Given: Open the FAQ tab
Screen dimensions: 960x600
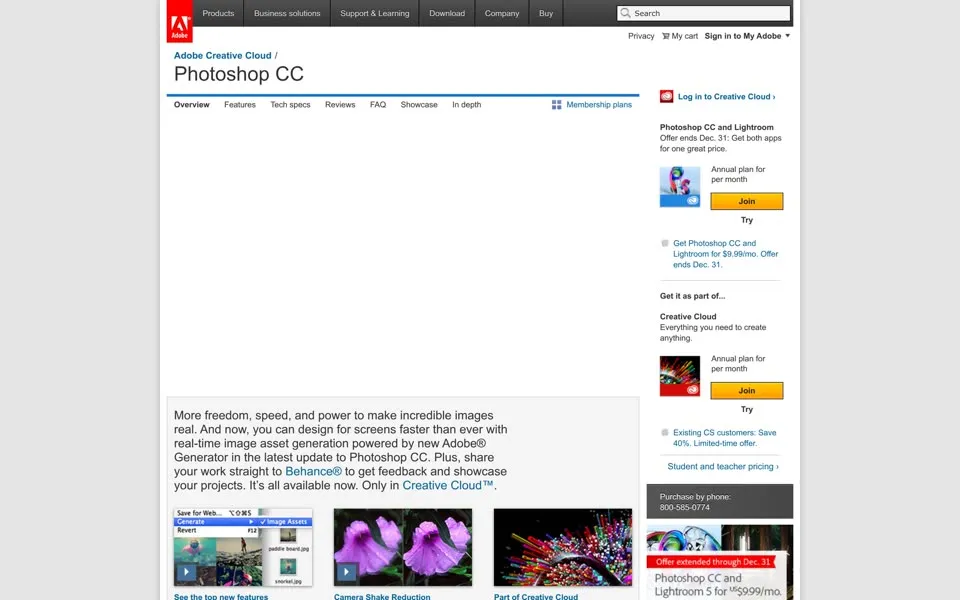Looking at the screenshot, I should pyautogui.click(x=378, y=105).
